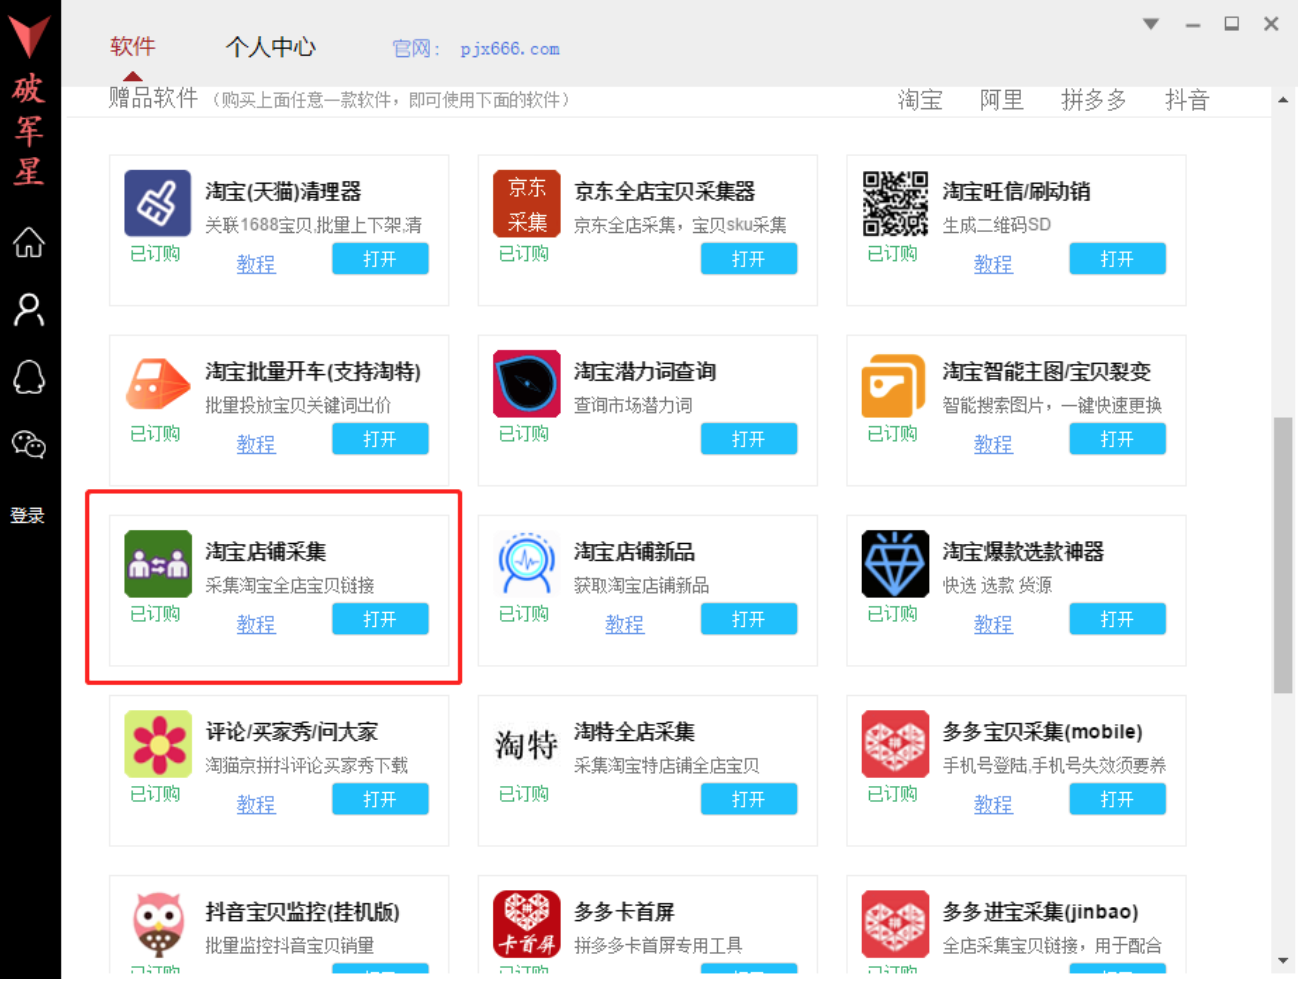Click 打开 for 淘宝爆款选款神器
The height and width of the screenshot is (984, 1298).
click(1117, 619)
